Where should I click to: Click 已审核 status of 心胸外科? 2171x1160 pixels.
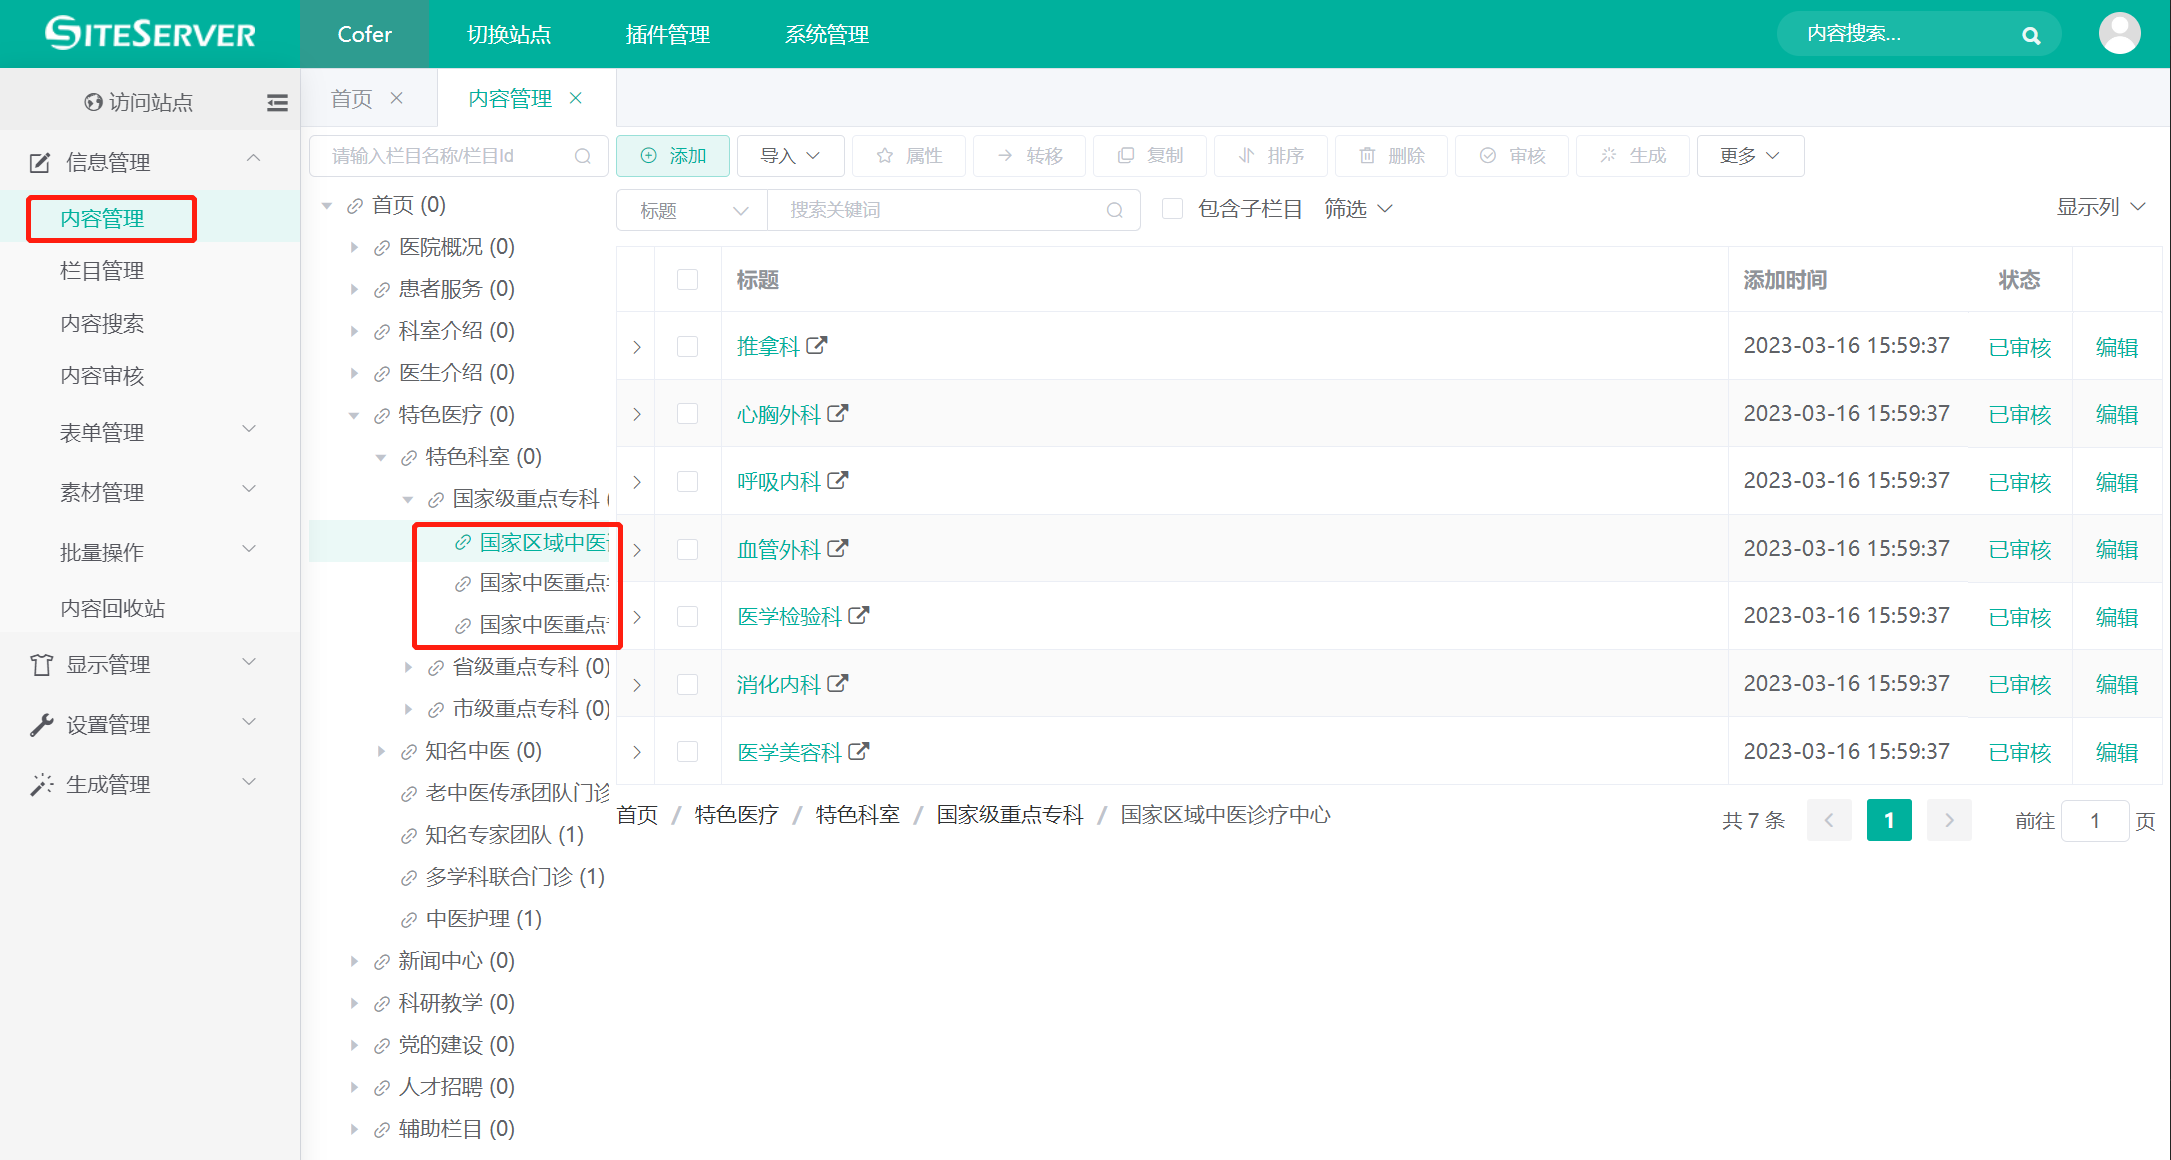pyautogui.click(x=2020, y=414)
